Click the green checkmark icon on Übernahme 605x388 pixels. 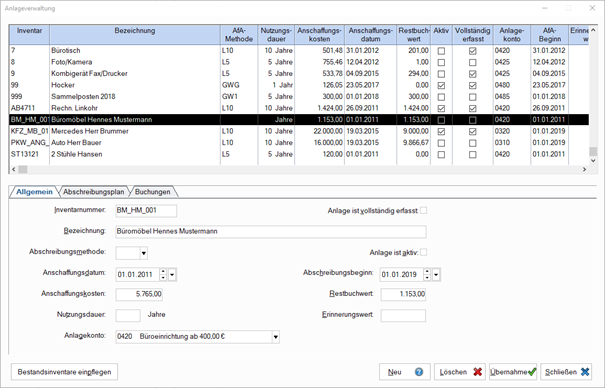(532, 372)
